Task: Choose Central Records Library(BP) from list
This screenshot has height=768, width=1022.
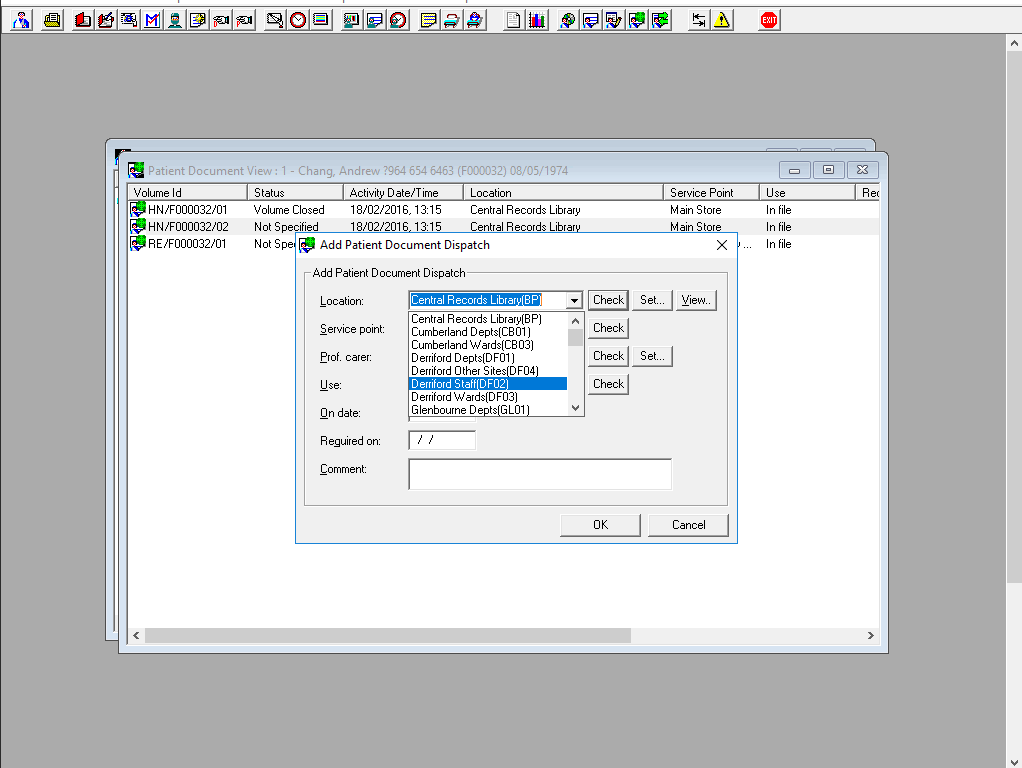Action: (488, 319)
